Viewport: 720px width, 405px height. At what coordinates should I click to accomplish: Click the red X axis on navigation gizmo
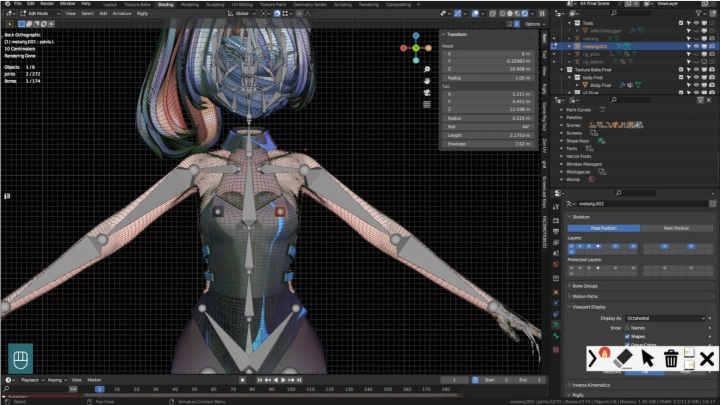click(403, 48)
